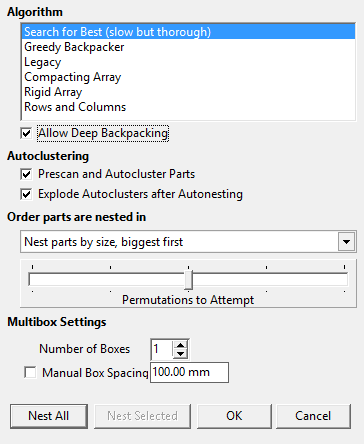Confirm settings with OK button
This screenshot has width=364, height=444.
coord(234,416)
